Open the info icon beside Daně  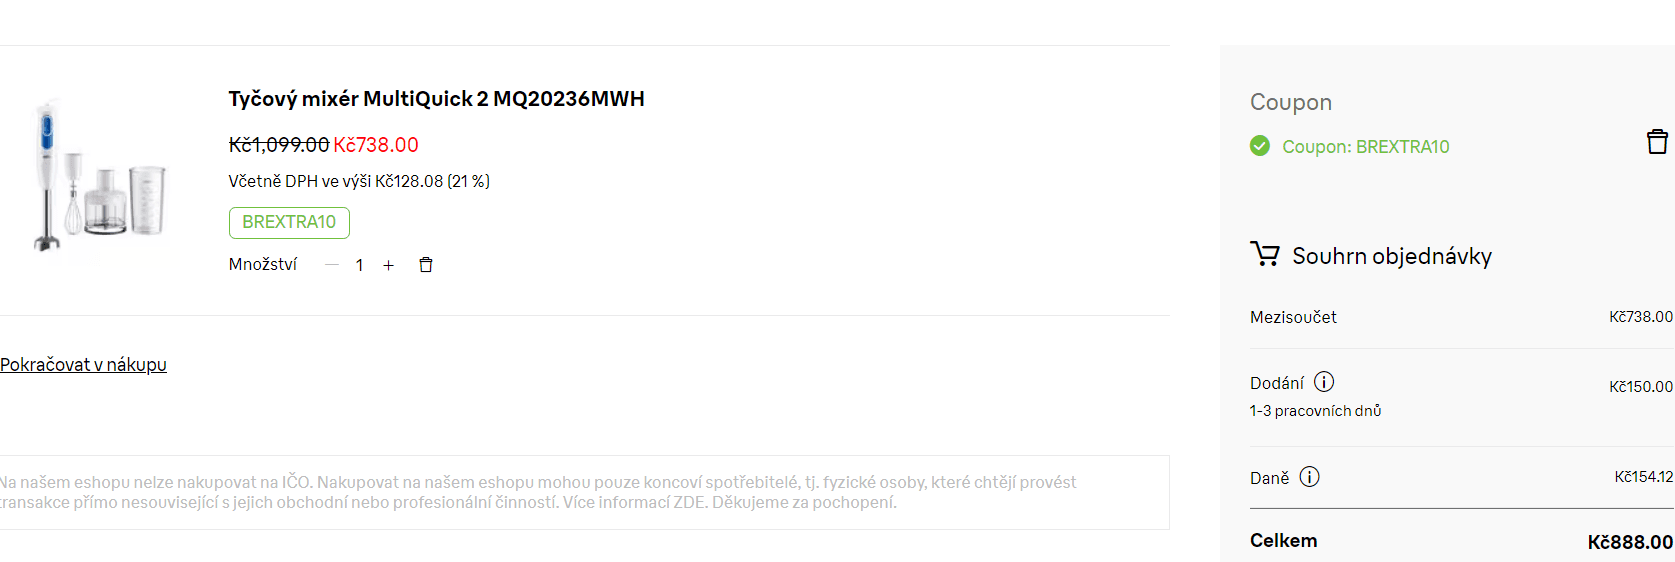click(x=1309, y=477)
